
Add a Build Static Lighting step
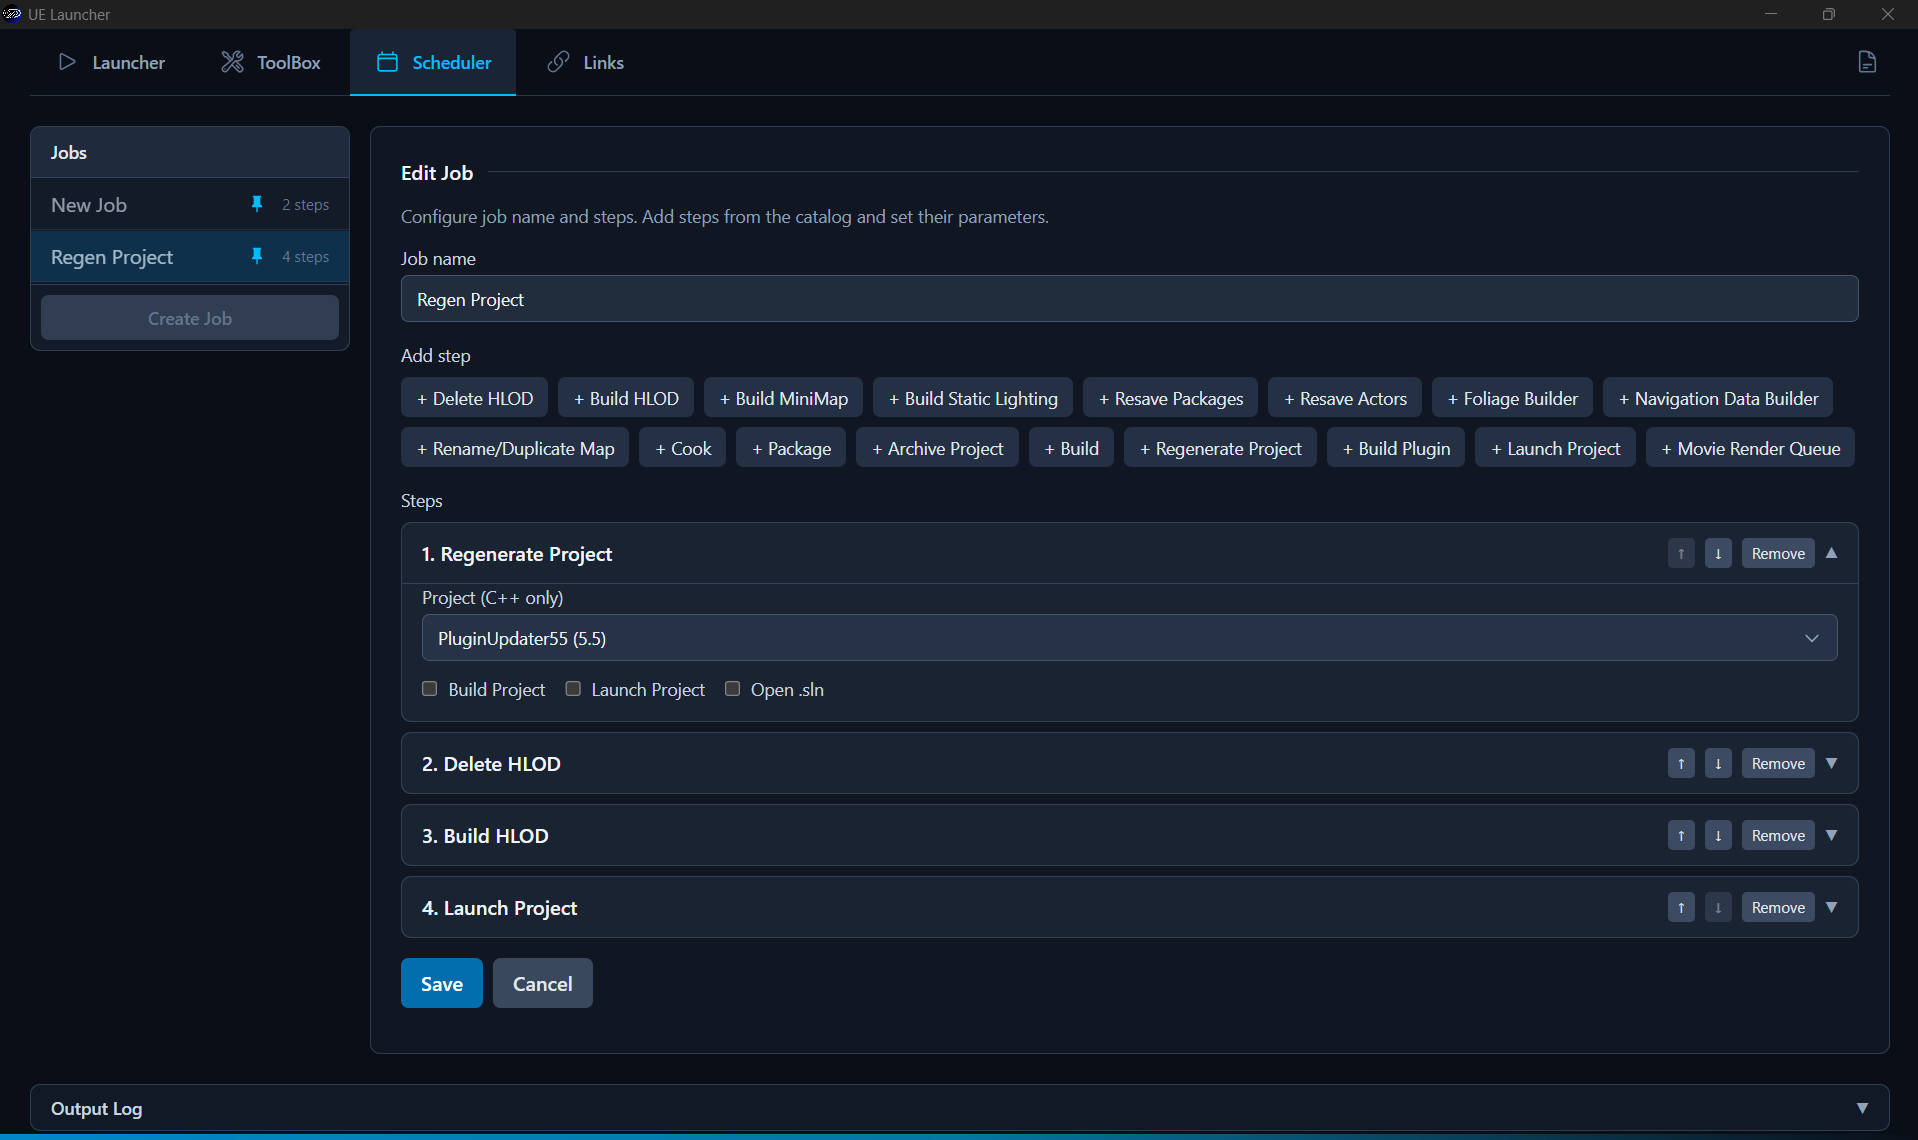click(x=973, y=398)
